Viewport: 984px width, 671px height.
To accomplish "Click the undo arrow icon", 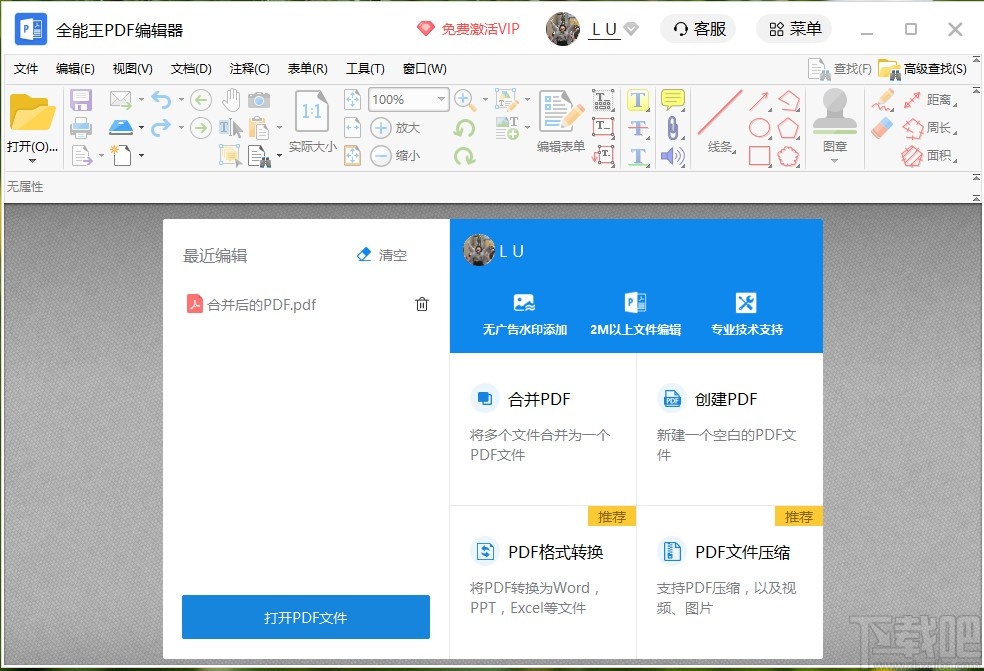I will click(x=161, y=99).
